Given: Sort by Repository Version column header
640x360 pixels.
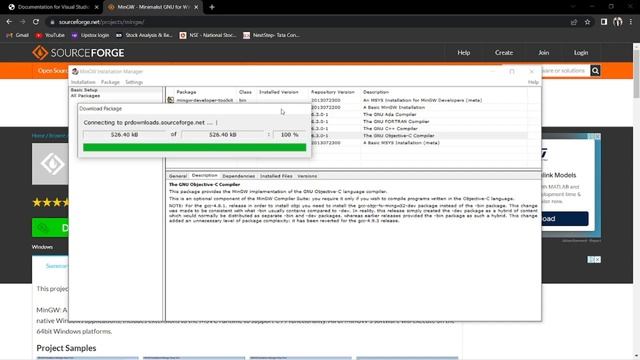Looking at the screenshot, I should tap(333, 92).
